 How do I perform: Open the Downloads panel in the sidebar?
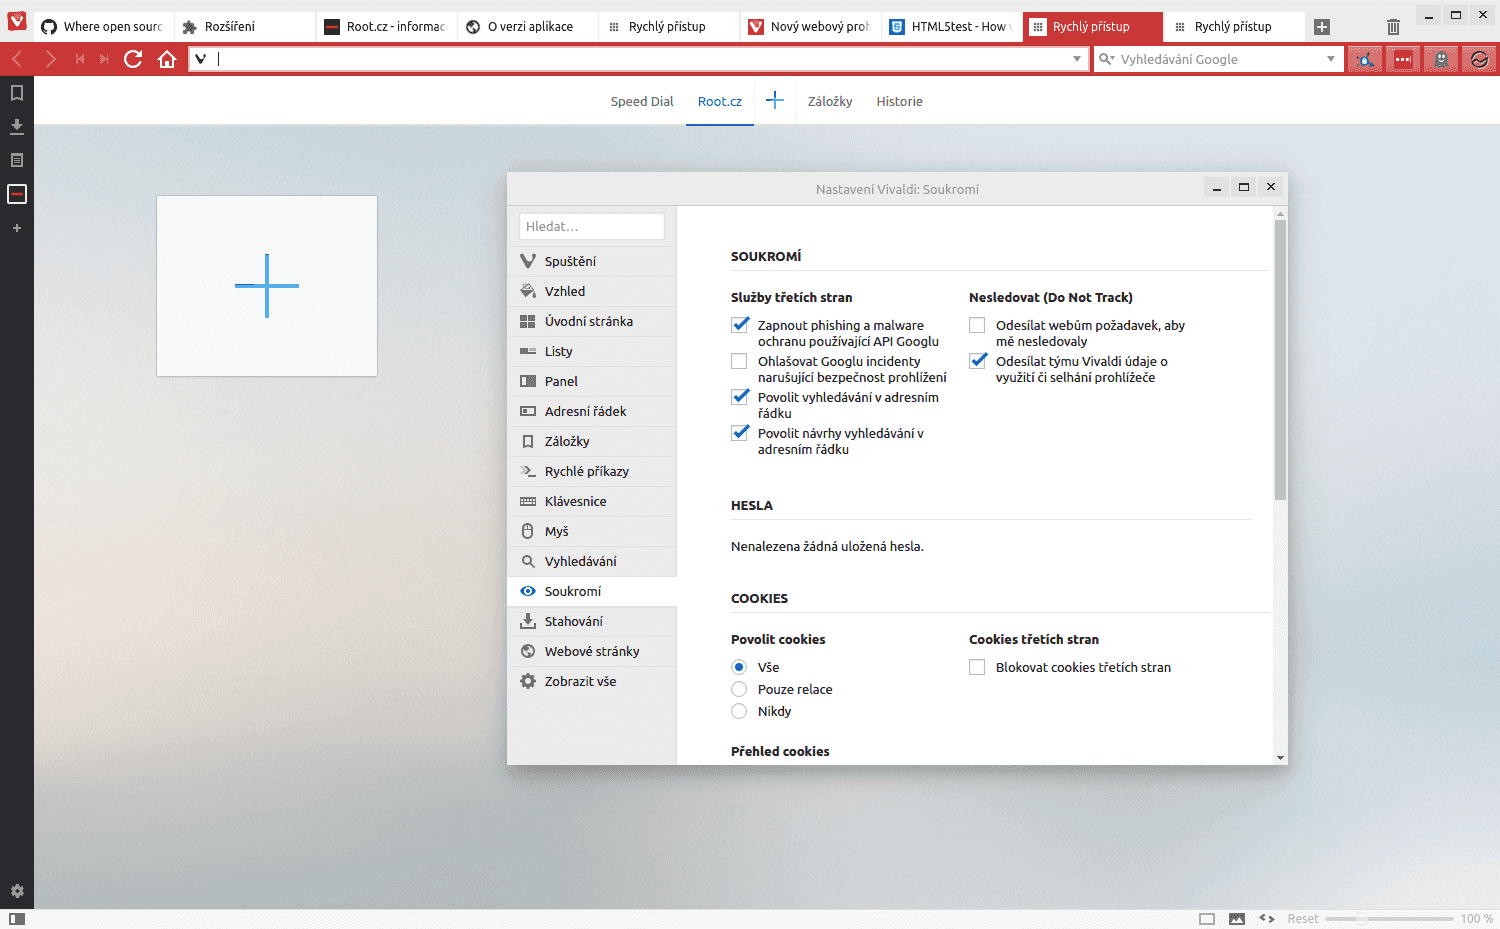pos(16,126)
